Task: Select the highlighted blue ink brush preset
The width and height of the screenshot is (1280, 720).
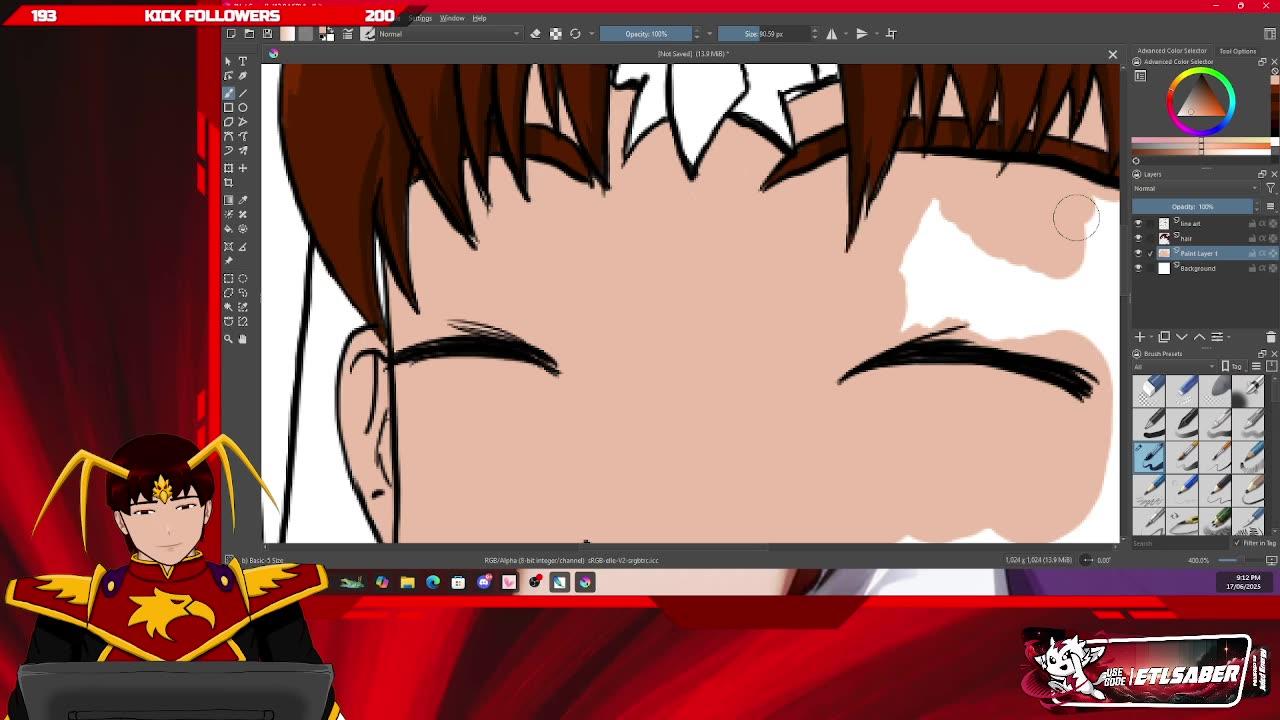Action: coord(1149,457)
